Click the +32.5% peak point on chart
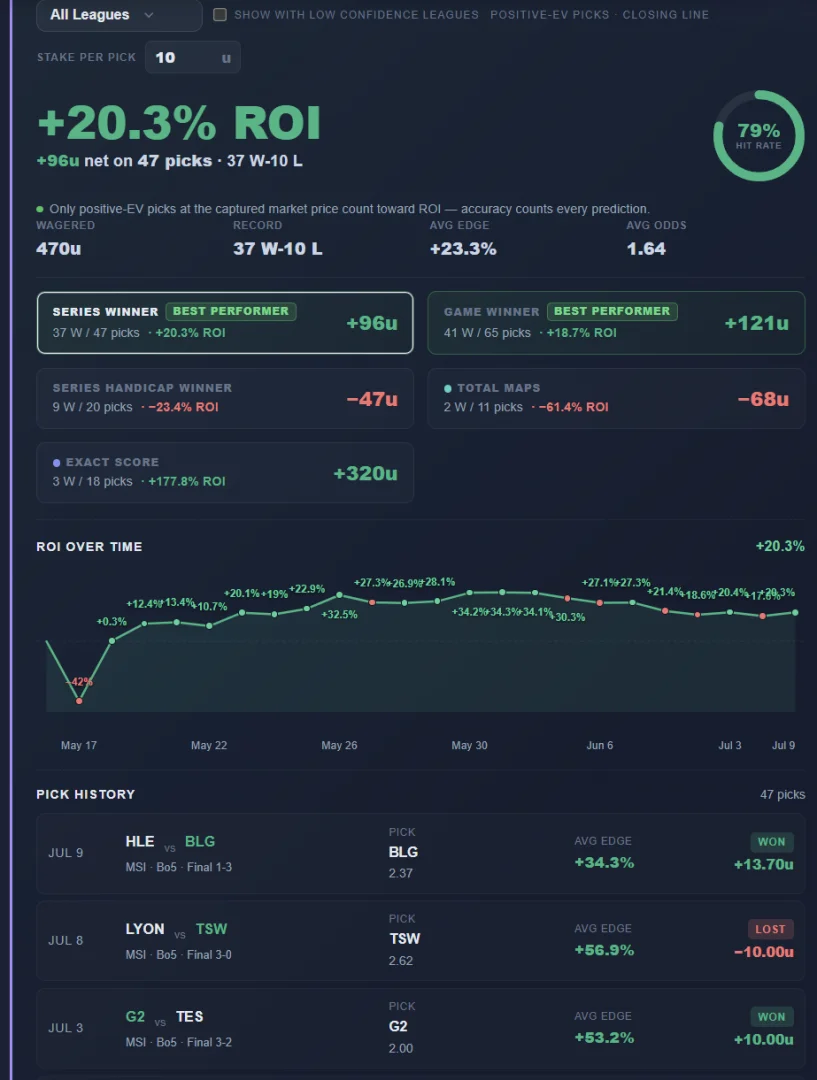Viewport: 817px width, 1080px height. pyautogui.click(x=340, y=594)
